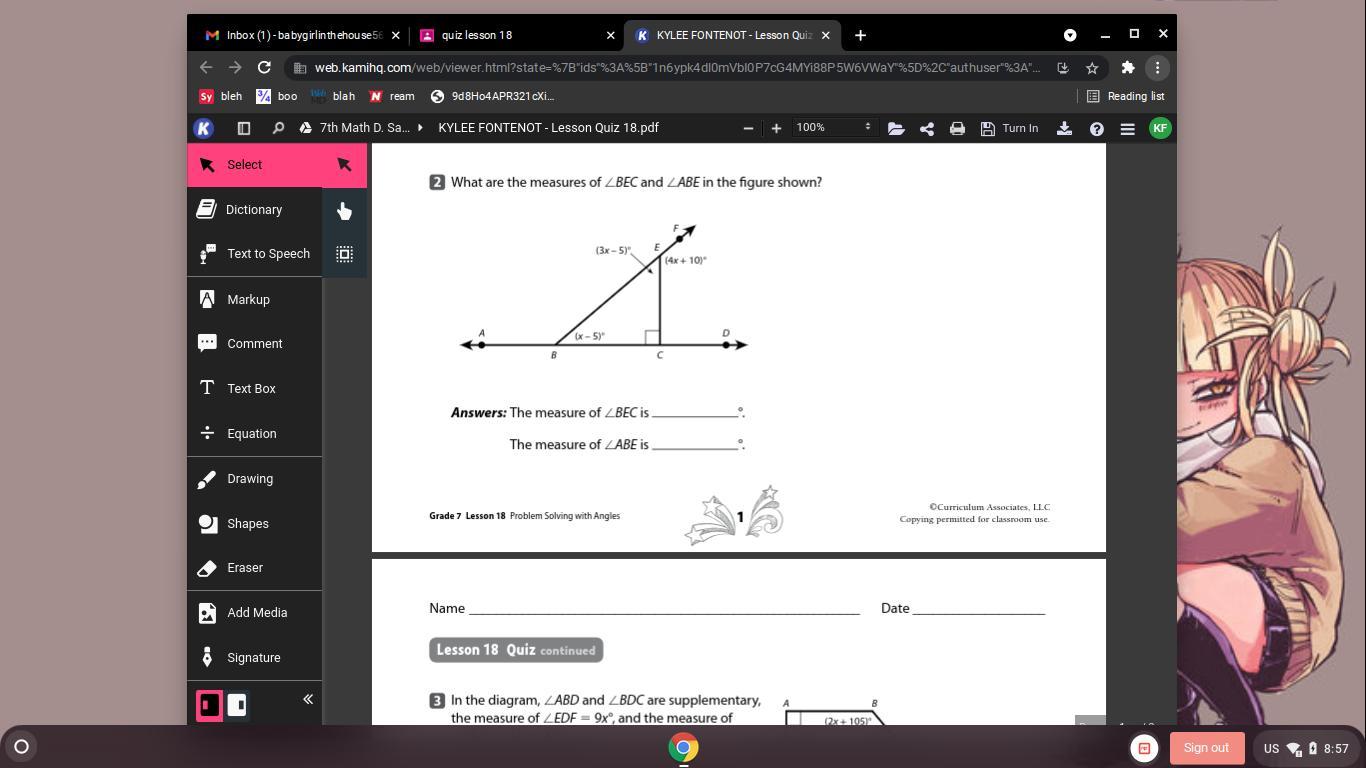Bookmark this page with star
This screenshot has height=768, width=1366.
click(1092, 68)
